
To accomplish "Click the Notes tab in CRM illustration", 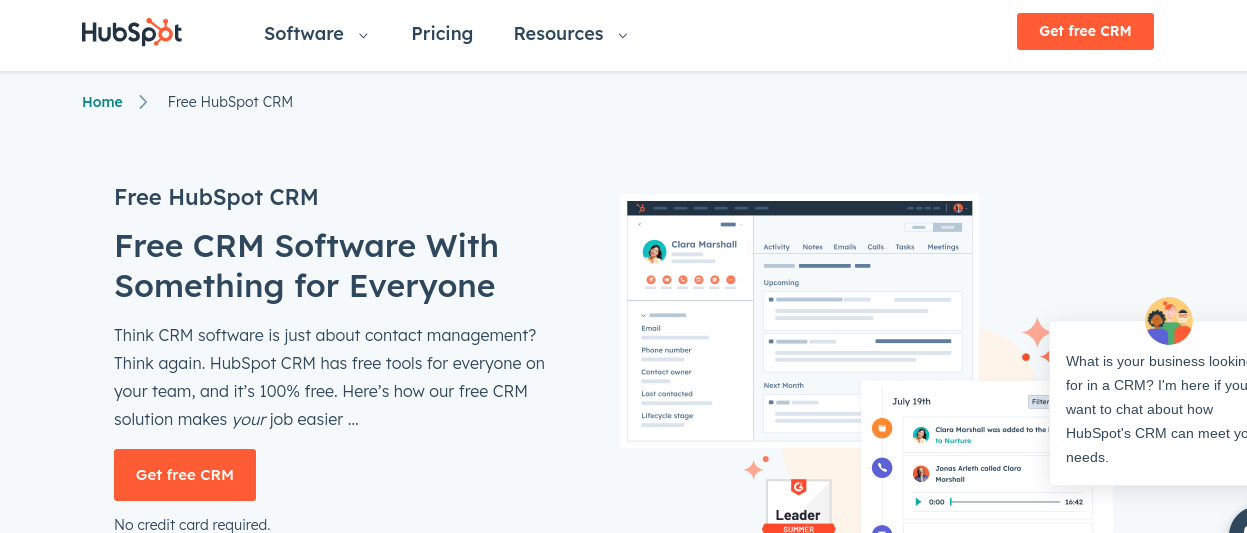I will coord(812,247).
